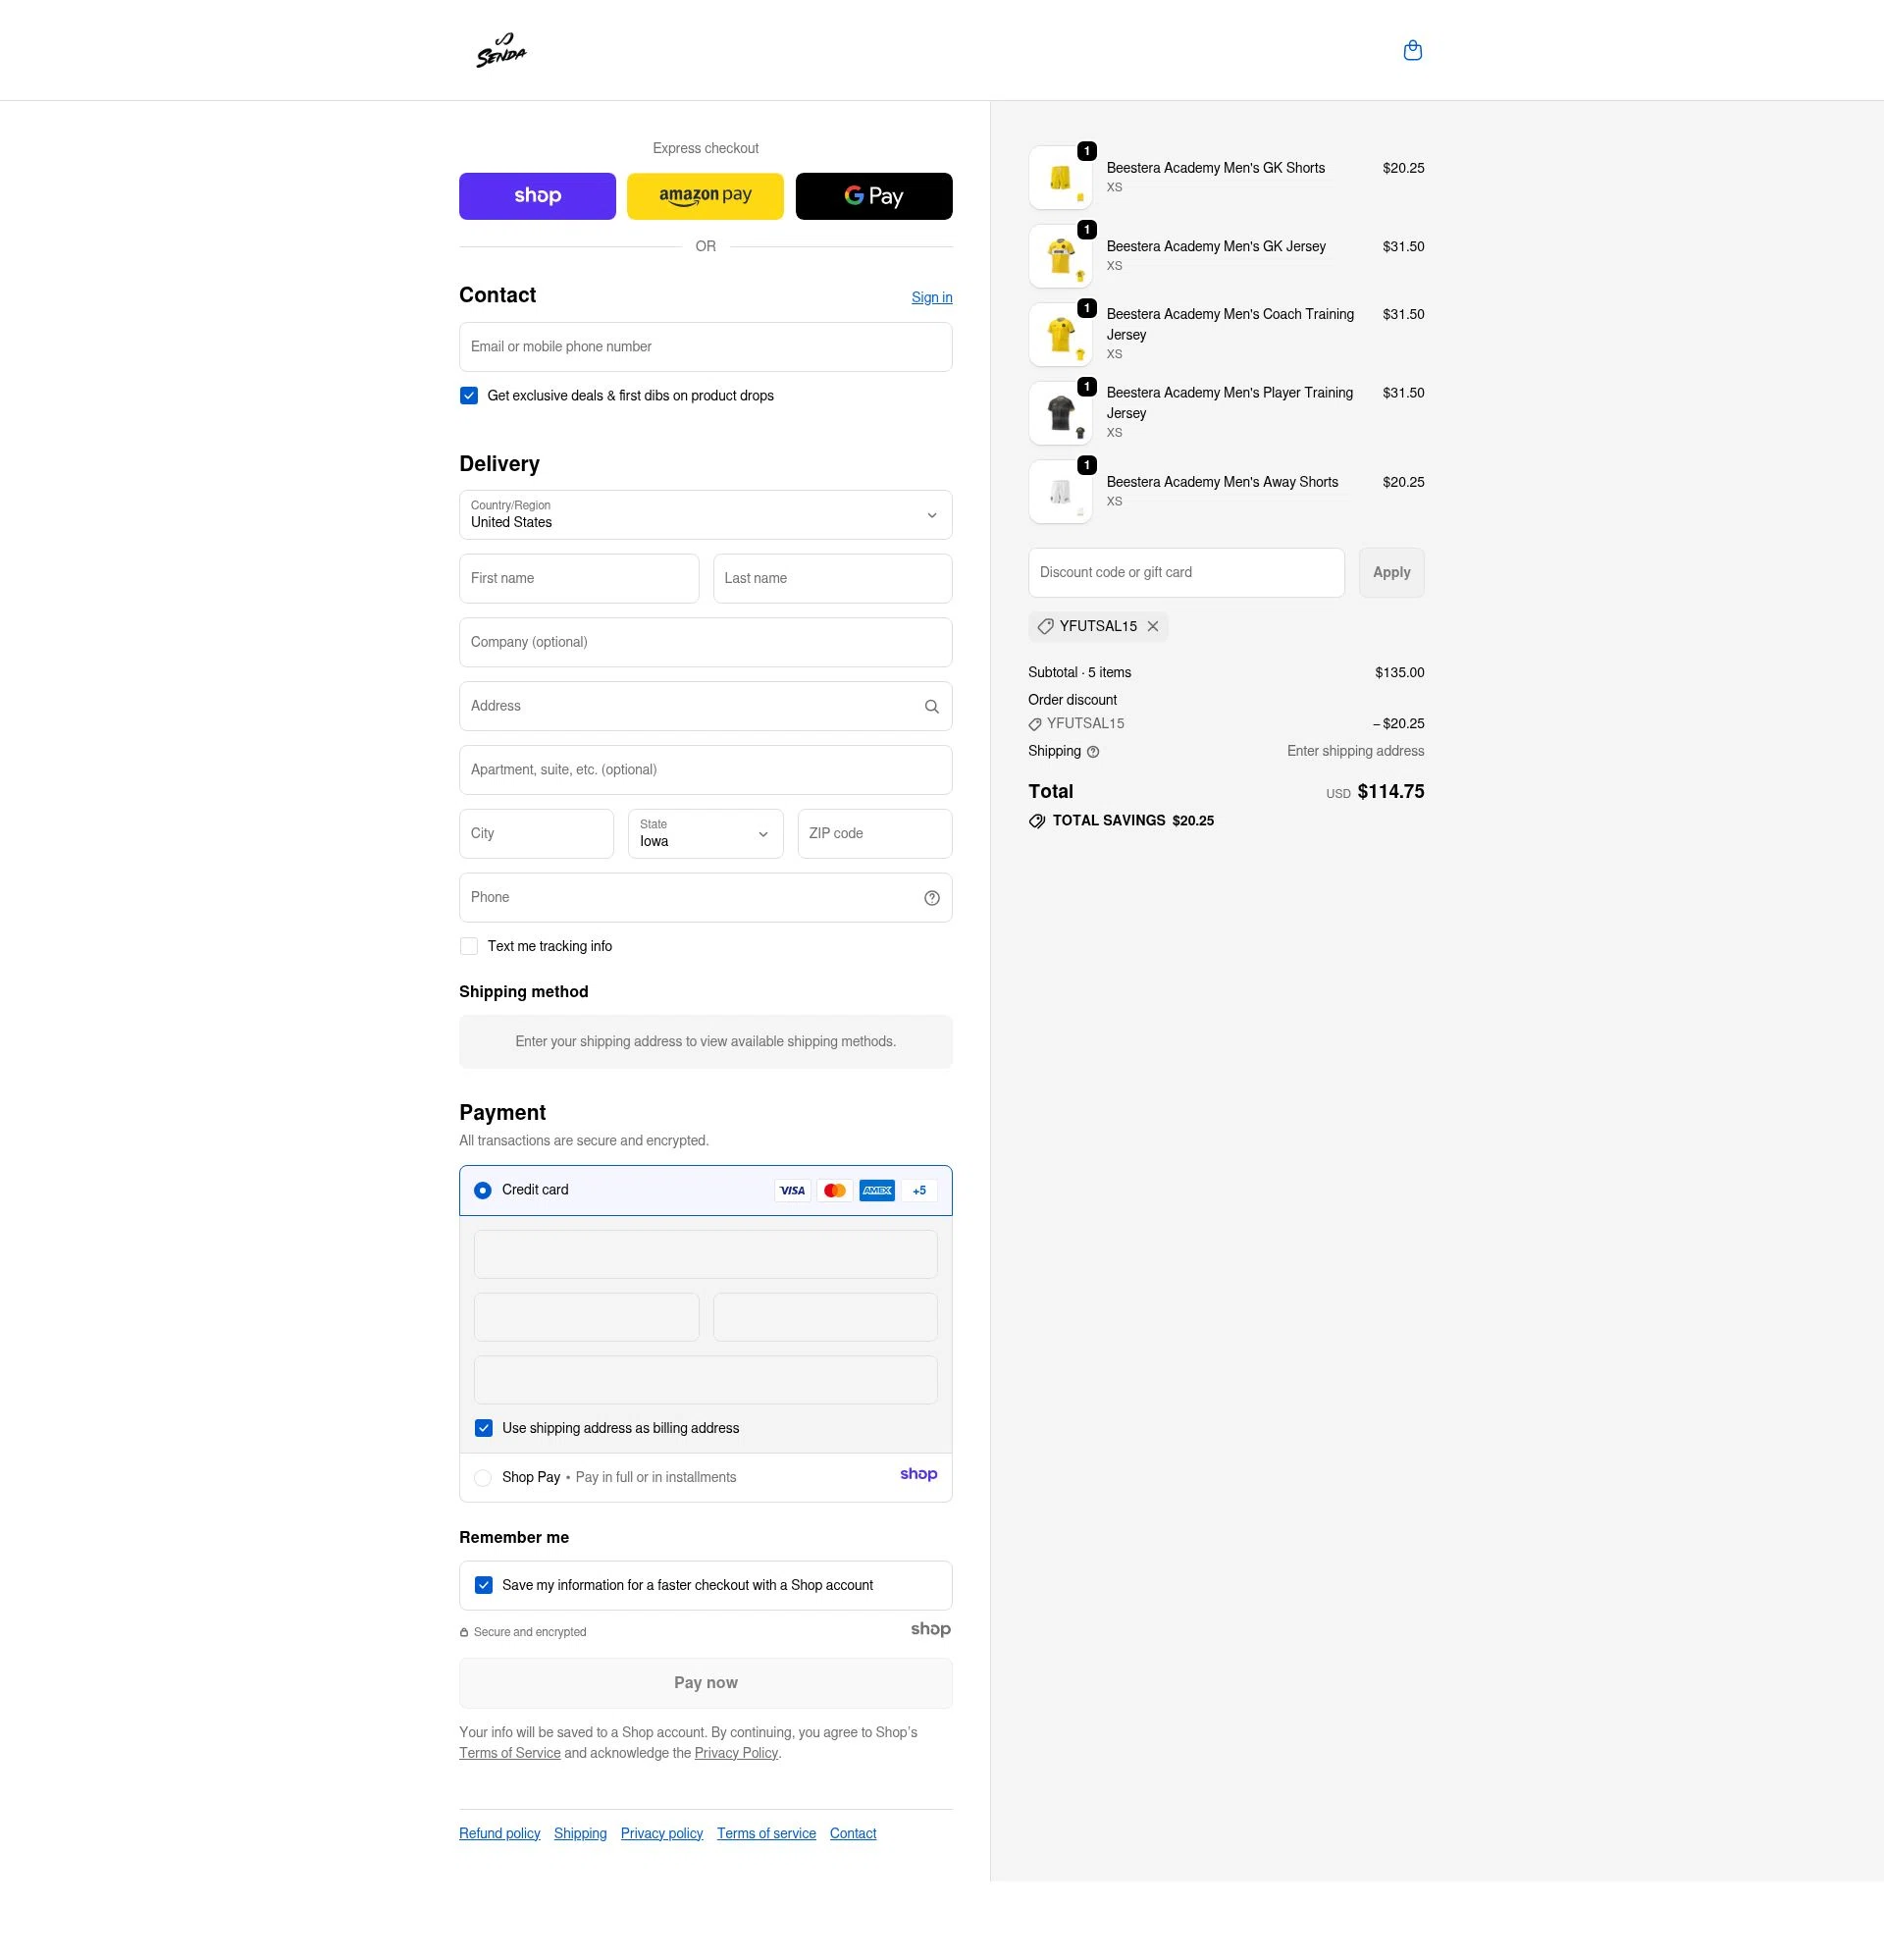Image resolution: width=1884 pixels, height=1960 pixels.
Task: Change the State from Iowa
Action: point(705,833)
